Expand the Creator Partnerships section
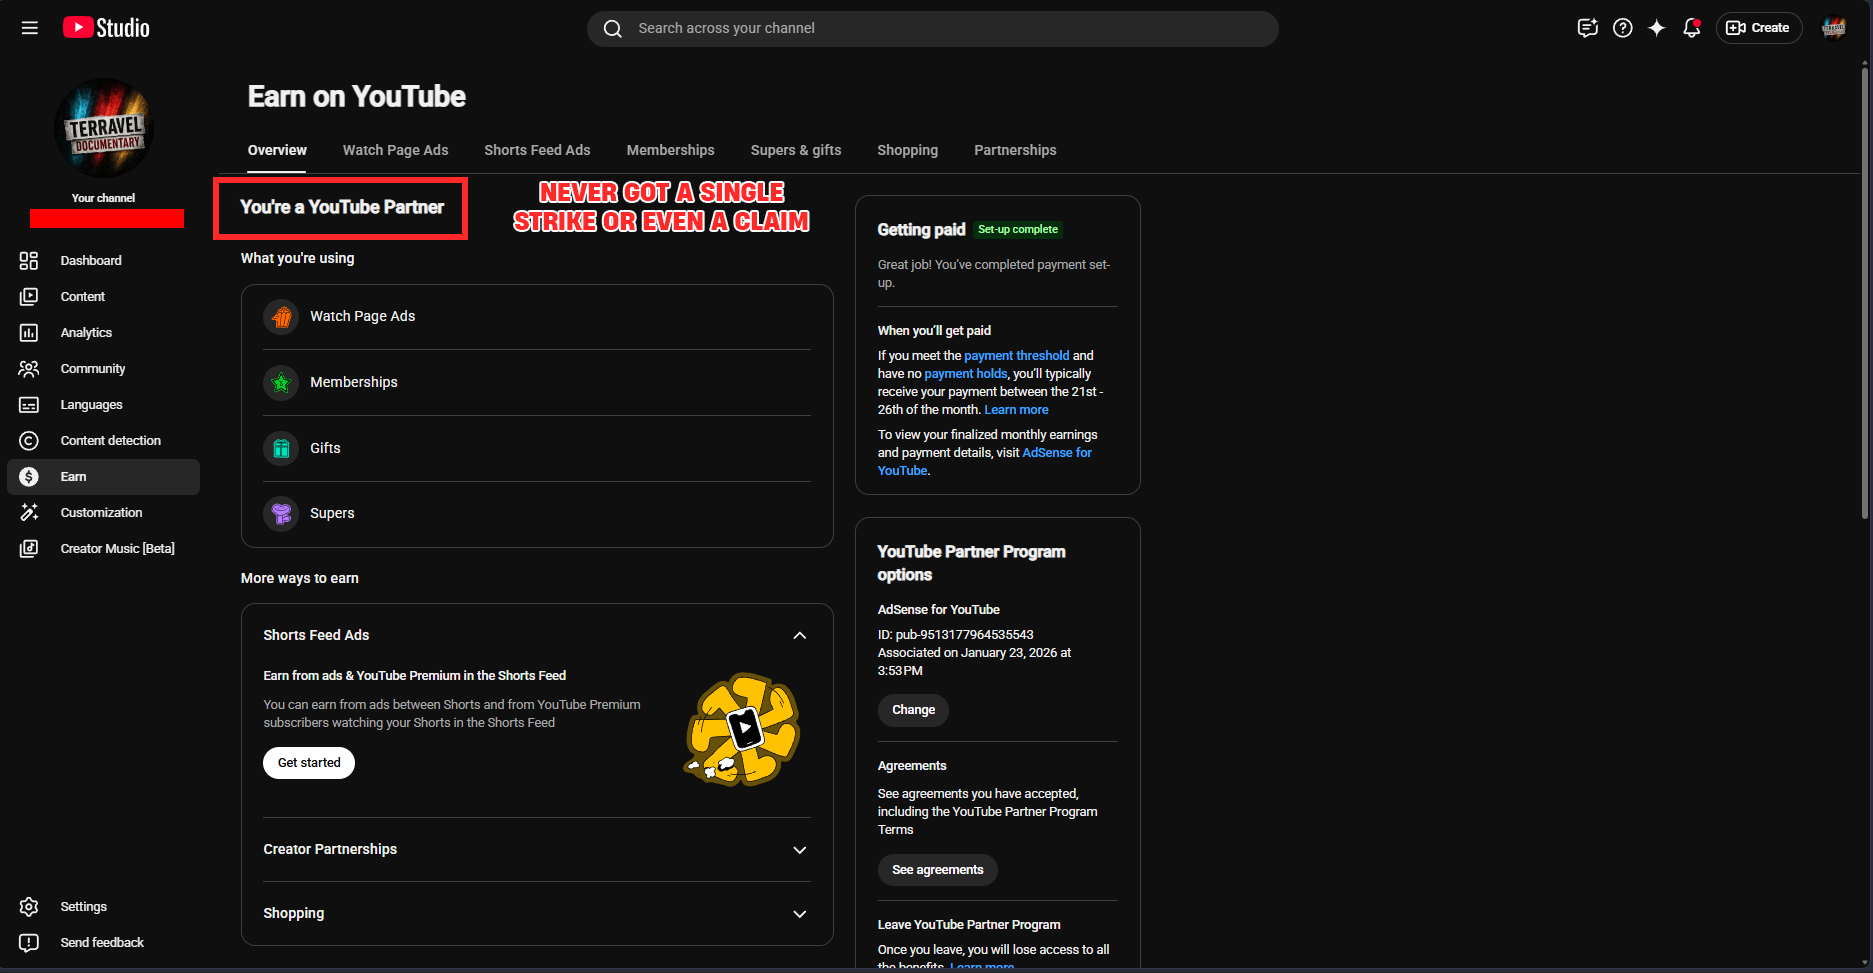The width and height of the screenshot is (1873, 973). (x=799, y=850)
